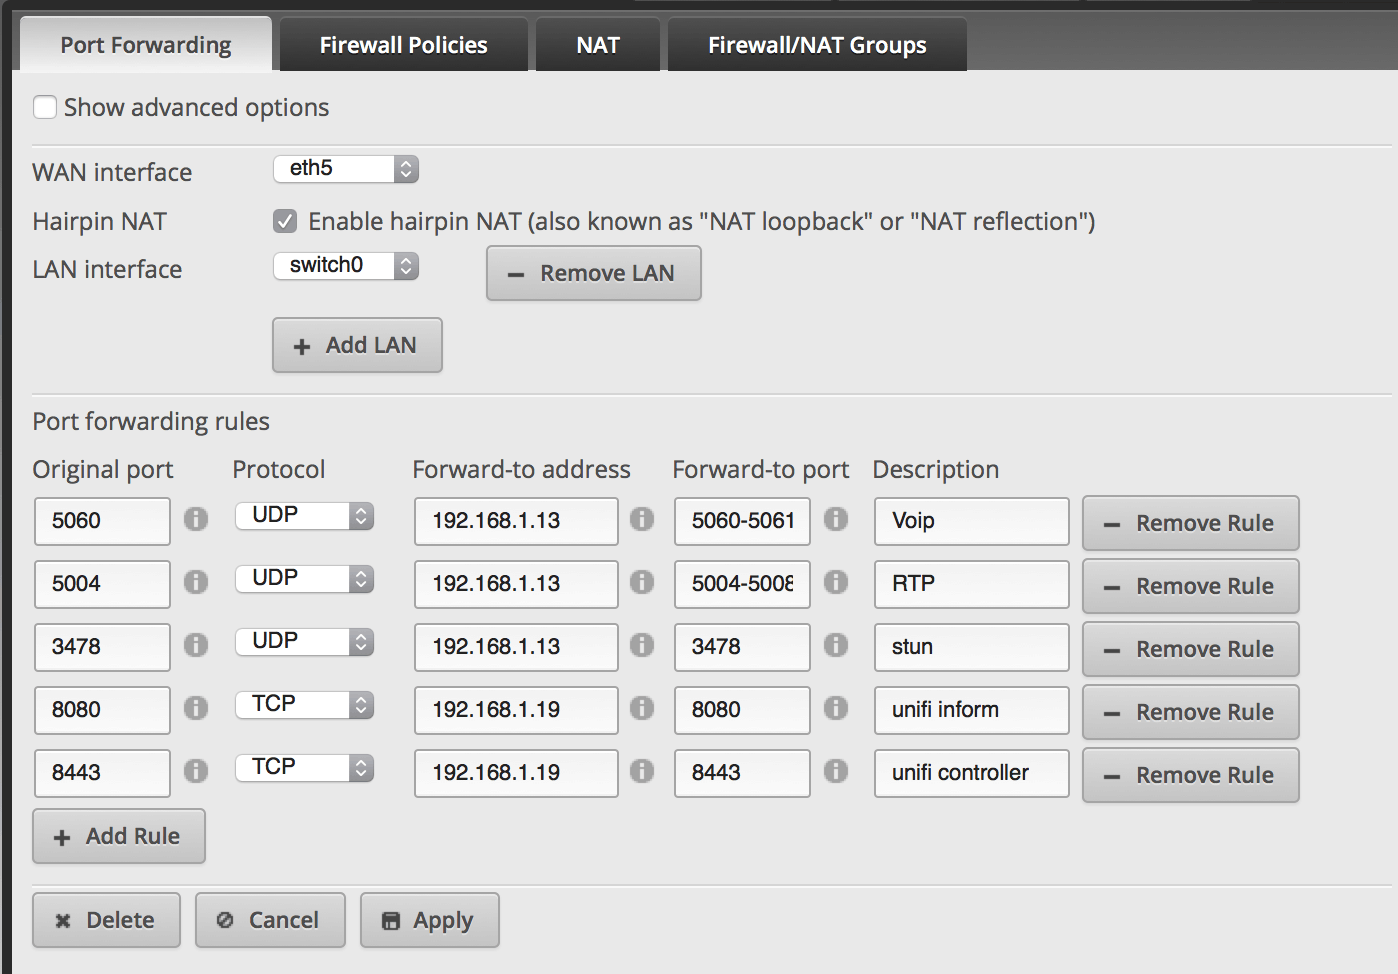Click info icon beside forward-to port 5004-5008

click(x=836, y=582)
